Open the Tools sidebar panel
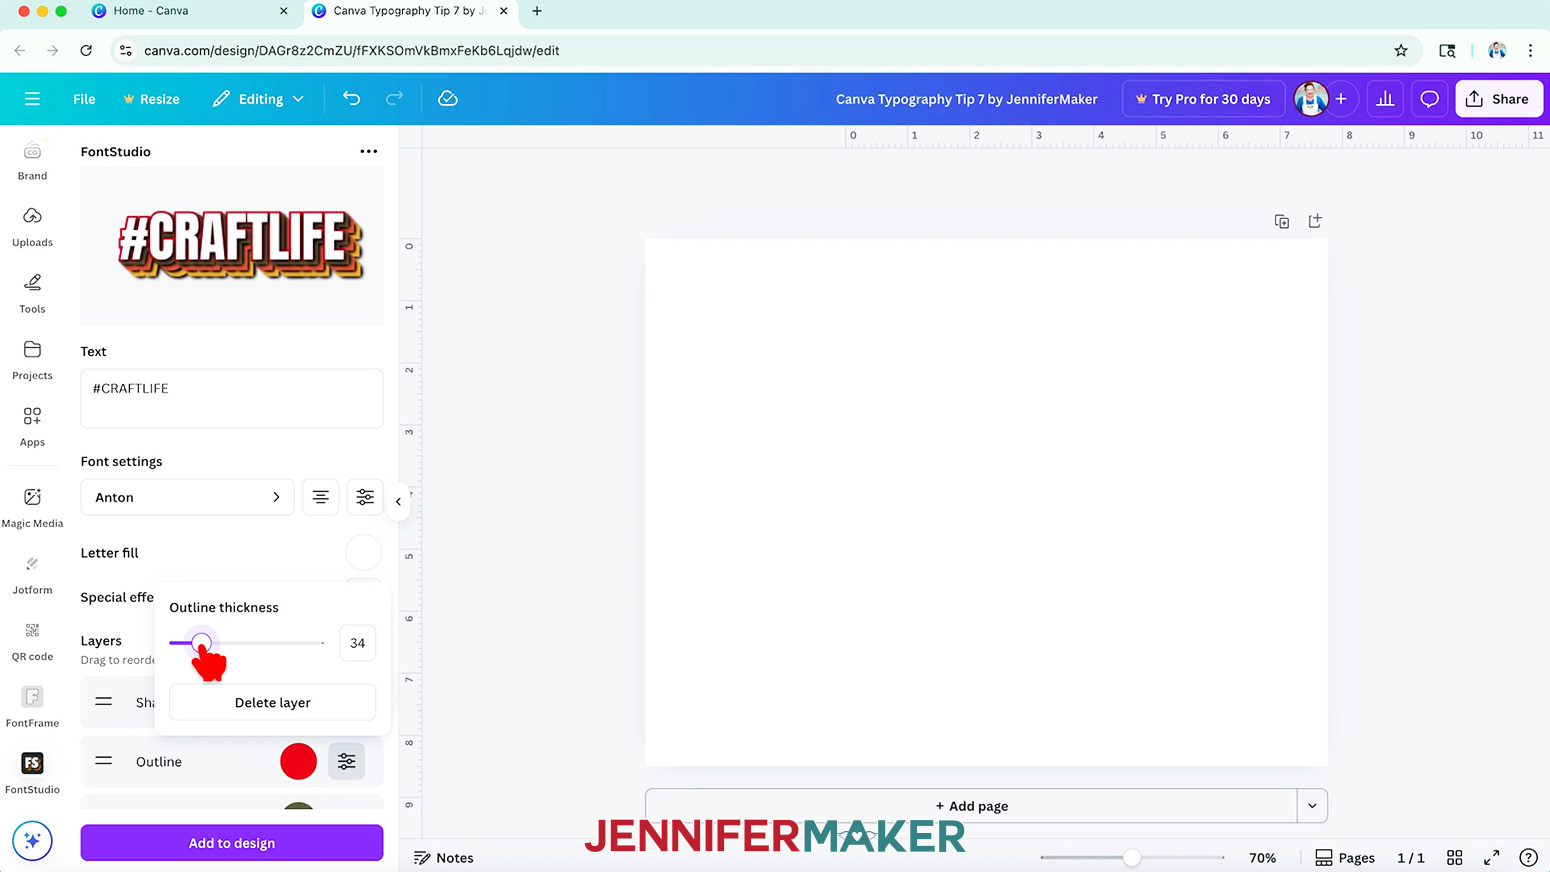1550x872 pixels. pyautogui.click(x=32, y=294)
